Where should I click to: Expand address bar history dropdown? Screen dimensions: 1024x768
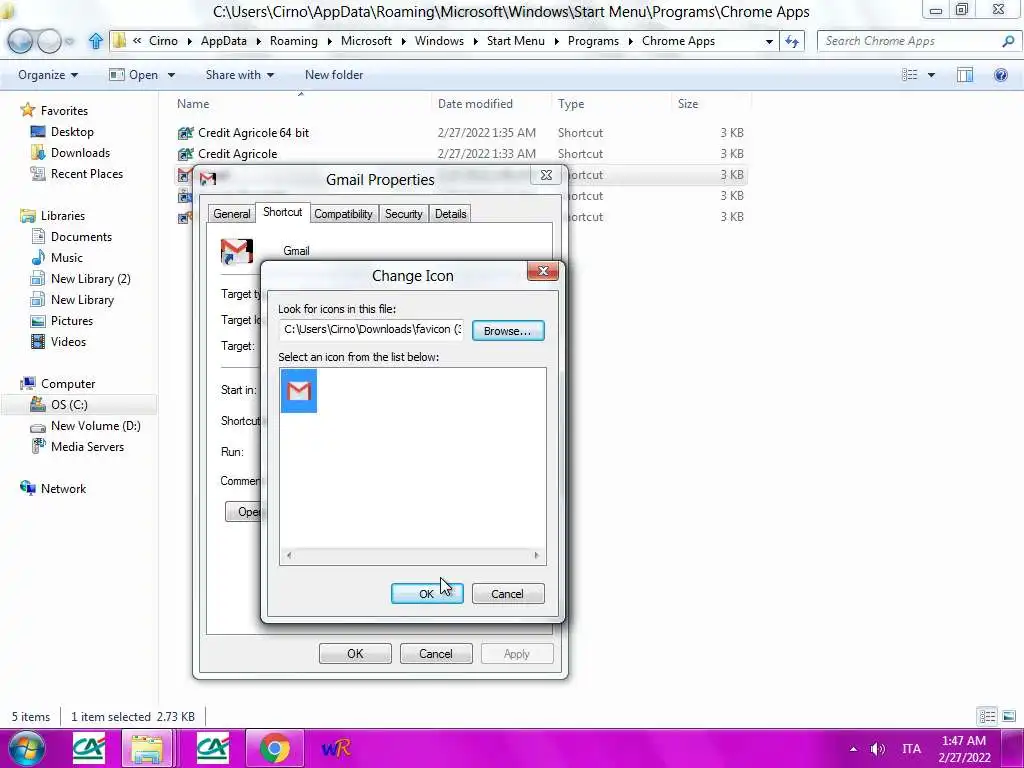click(769, 41)
